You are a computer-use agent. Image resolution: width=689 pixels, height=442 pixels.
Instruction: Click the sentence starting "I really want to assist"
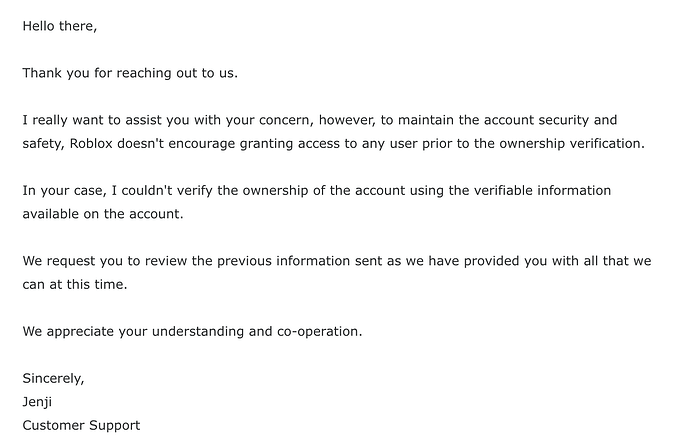click(x=120, y=120)
